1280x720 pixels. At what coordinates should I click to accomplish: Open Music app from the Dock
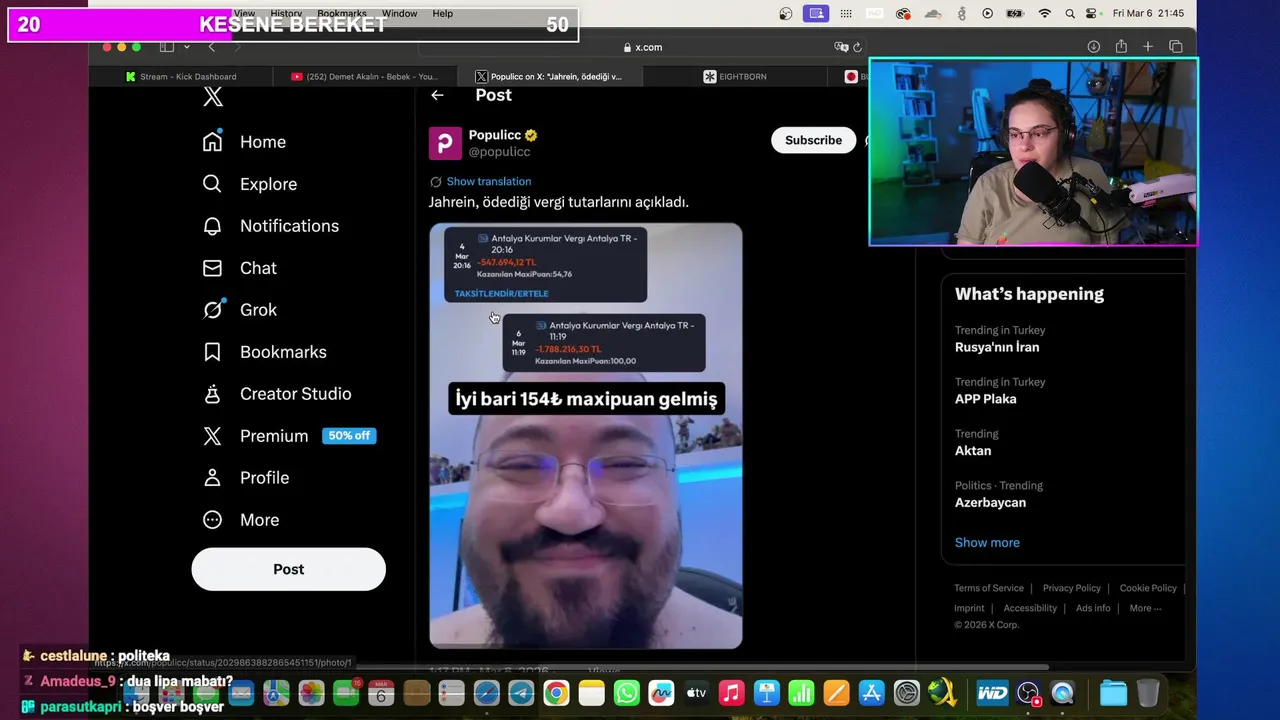click(x=732, y=693)
